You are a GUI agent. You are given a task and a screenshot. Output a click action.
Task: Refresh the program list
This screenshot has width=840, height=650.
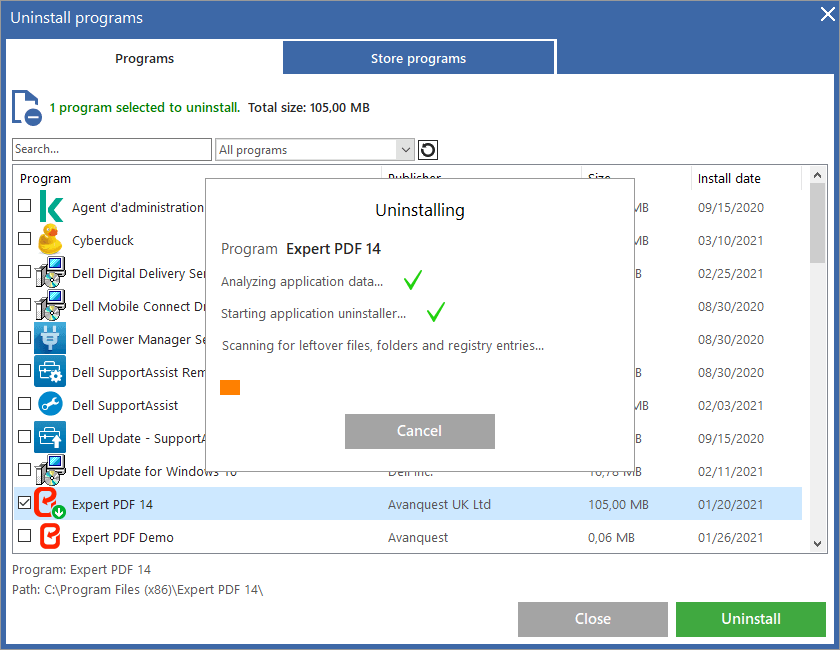coord(428,150)
